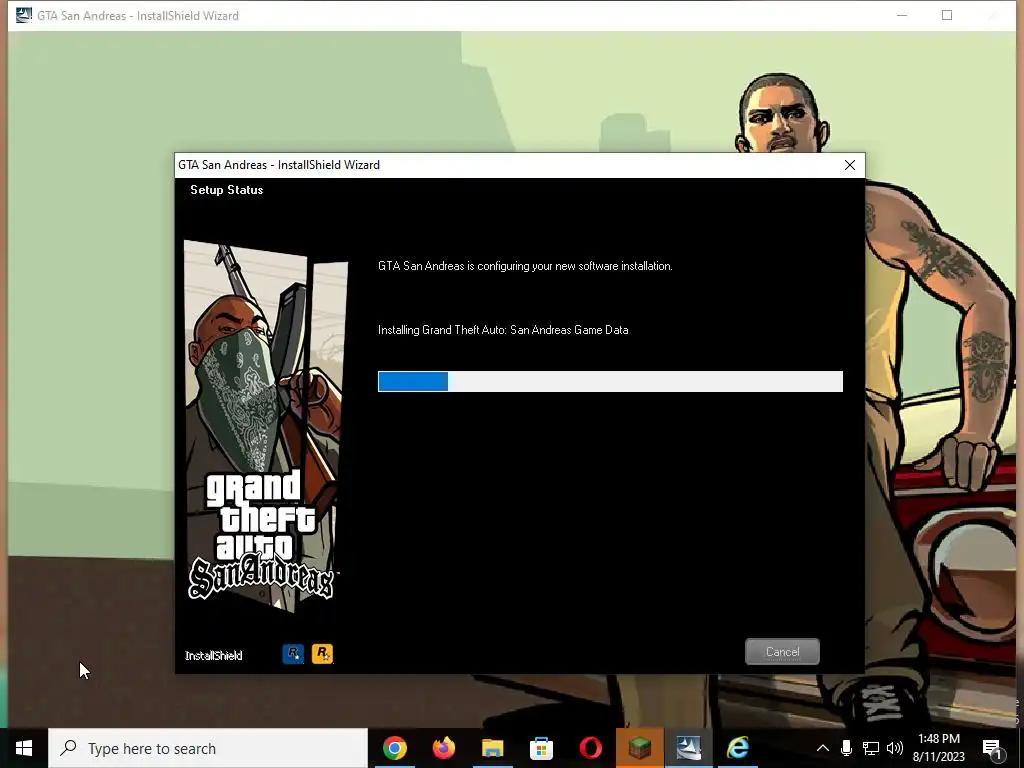Screen dimensions: 1024x768
Task: Select the InstallShield setup taskbar icon
Action: pos(688,748)
